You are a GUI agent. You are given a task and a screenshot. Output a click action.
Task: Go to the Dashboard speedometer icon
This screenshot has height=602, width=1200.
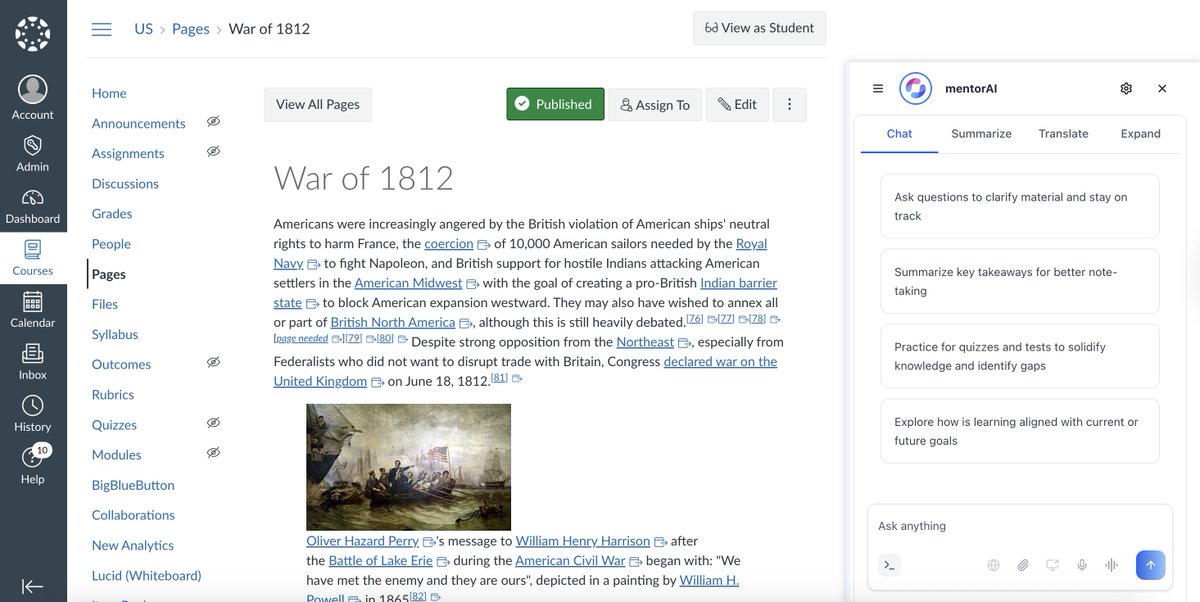tap(33, 197)
